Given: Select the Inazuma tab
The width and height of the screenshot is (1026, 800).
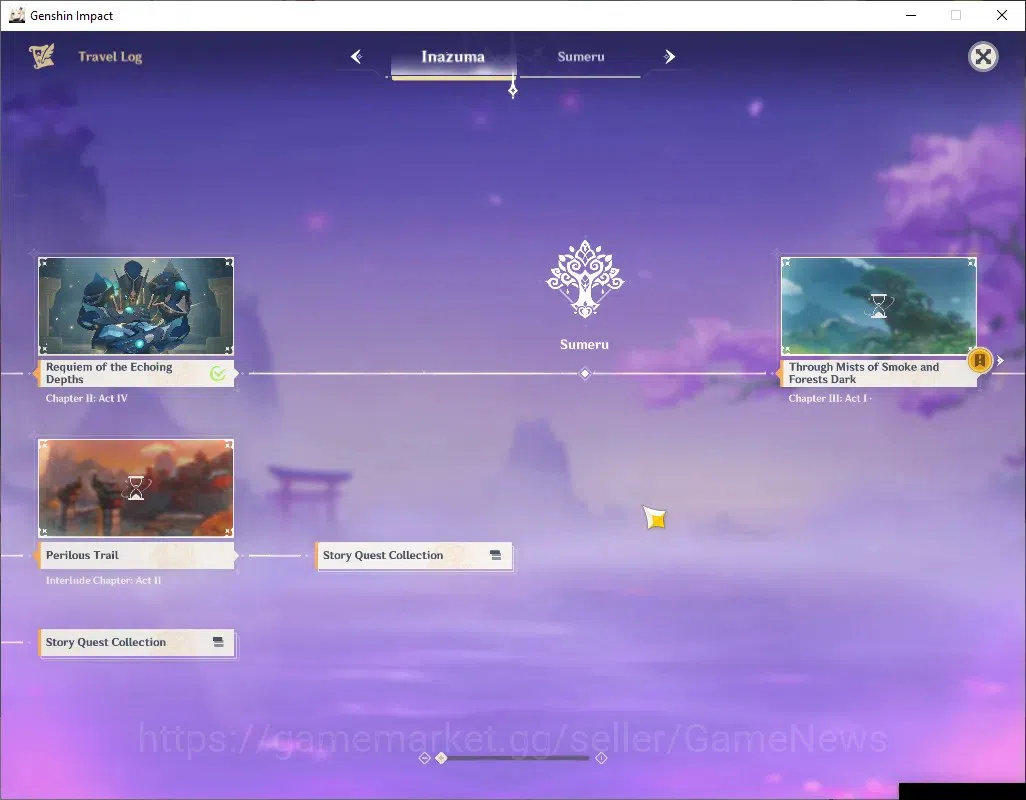Looking at the screenshot, I should point(453,57).
